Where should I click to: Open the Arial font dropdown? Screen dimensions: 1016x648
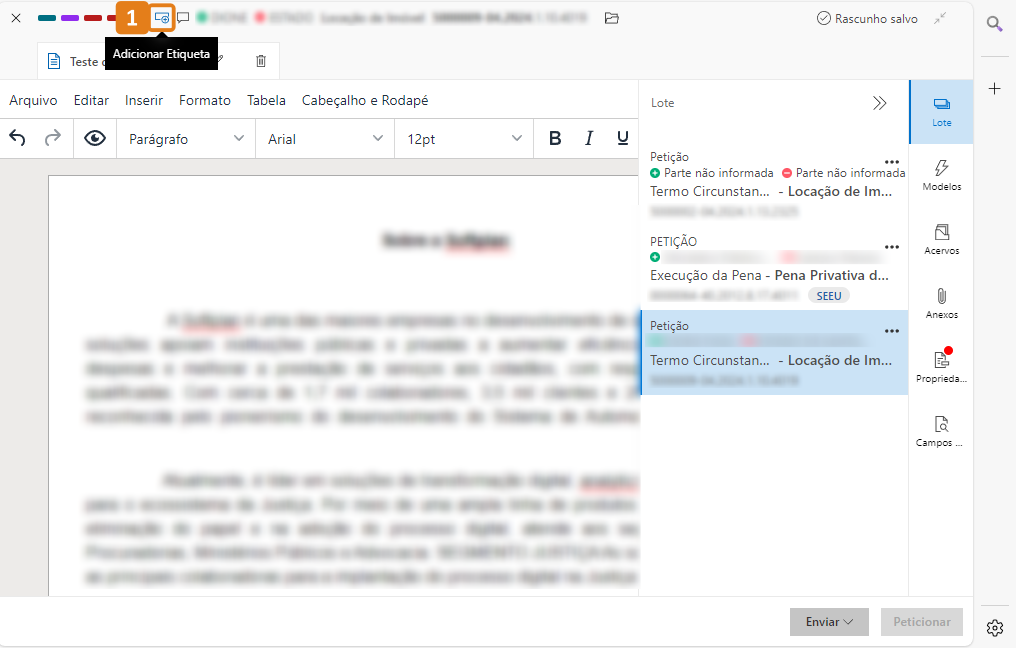tap(325, 139)
